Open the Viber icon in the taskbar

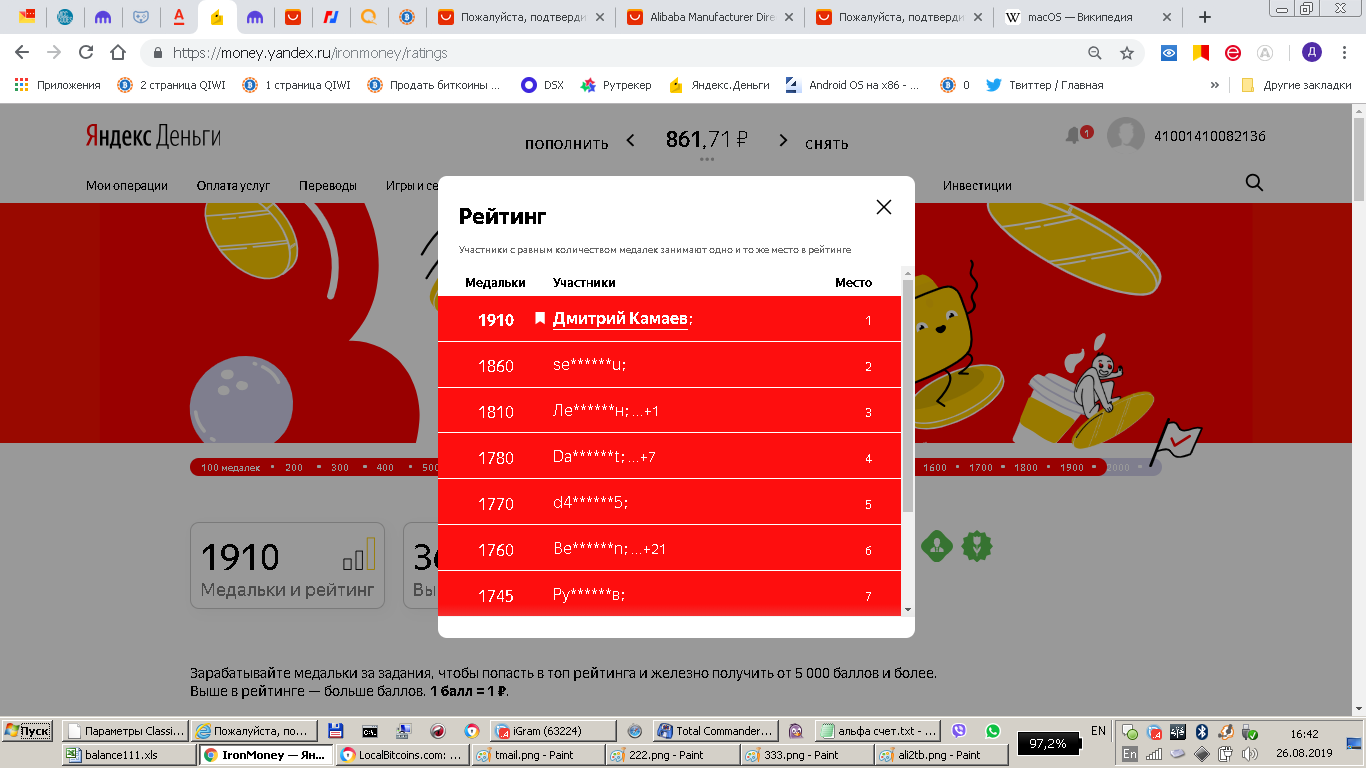pyautogui.click(x=961, y=731)
